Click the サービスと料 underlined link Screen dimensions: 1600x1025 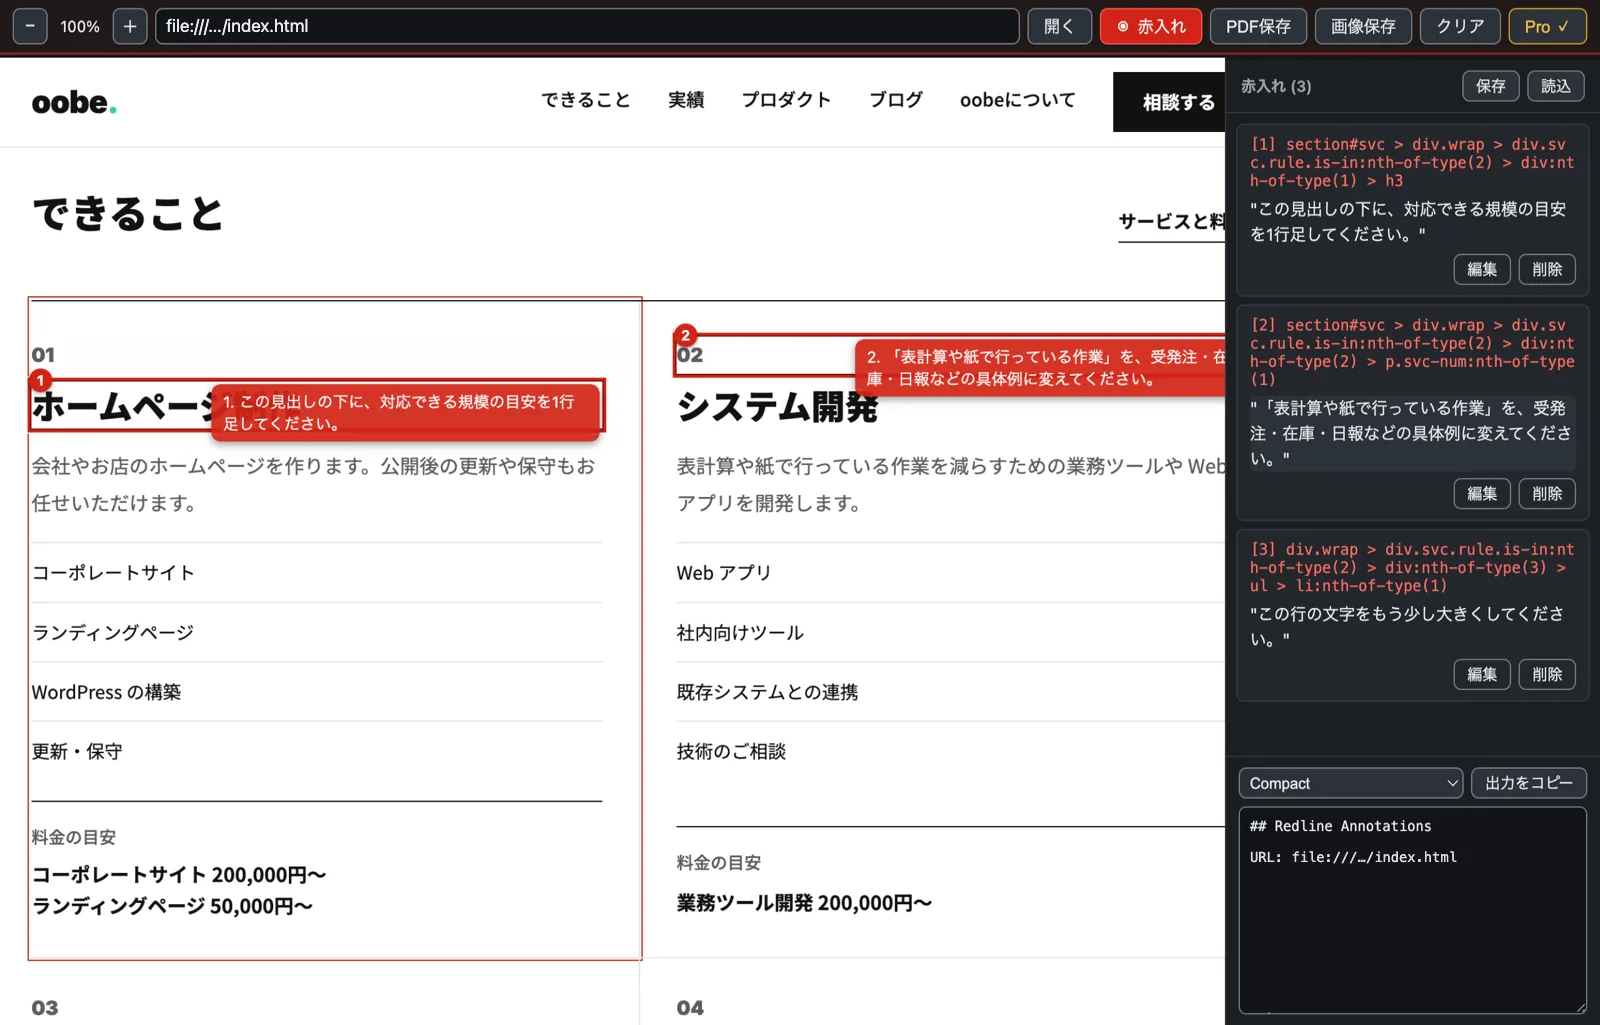point(1171,222)
